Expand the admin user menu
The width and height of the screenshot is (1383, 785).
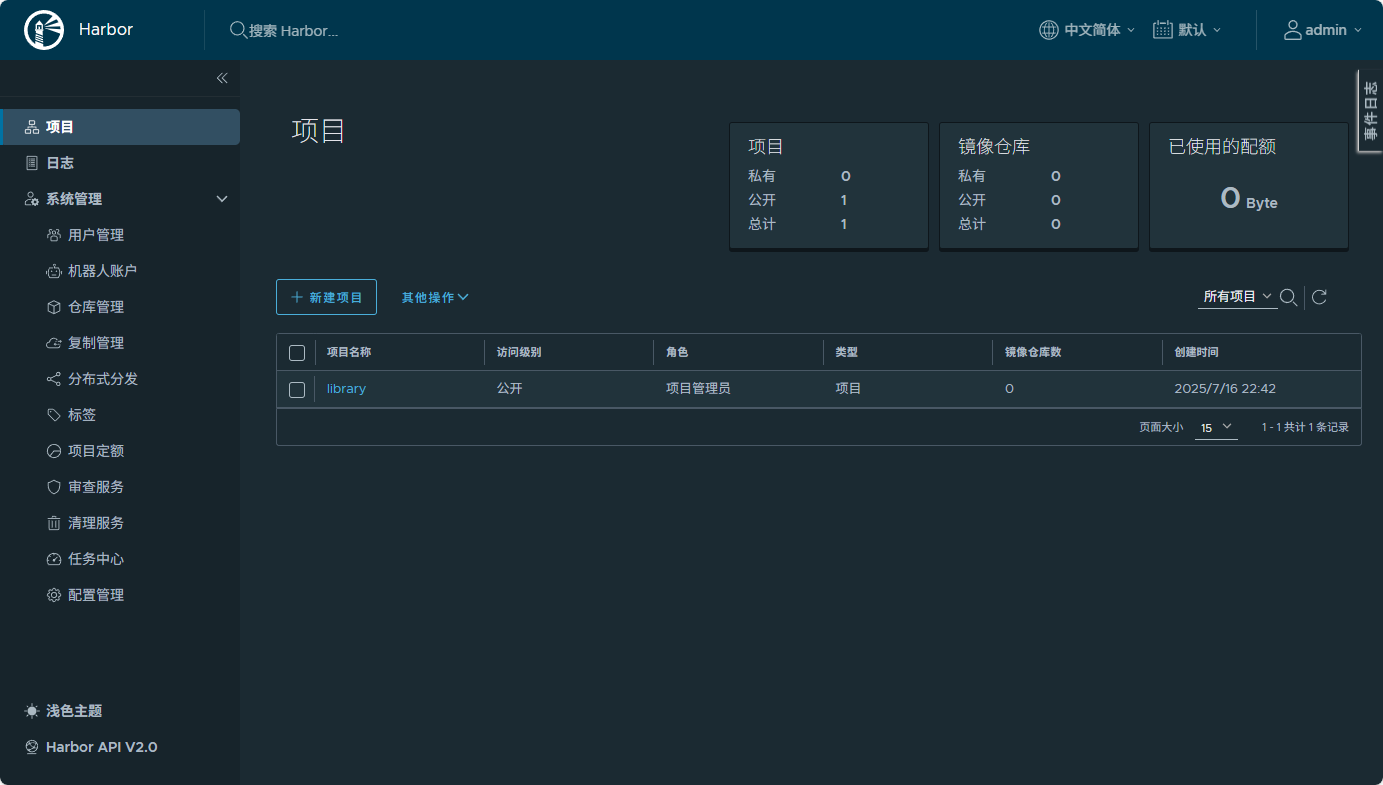(x=1323, y=30)
